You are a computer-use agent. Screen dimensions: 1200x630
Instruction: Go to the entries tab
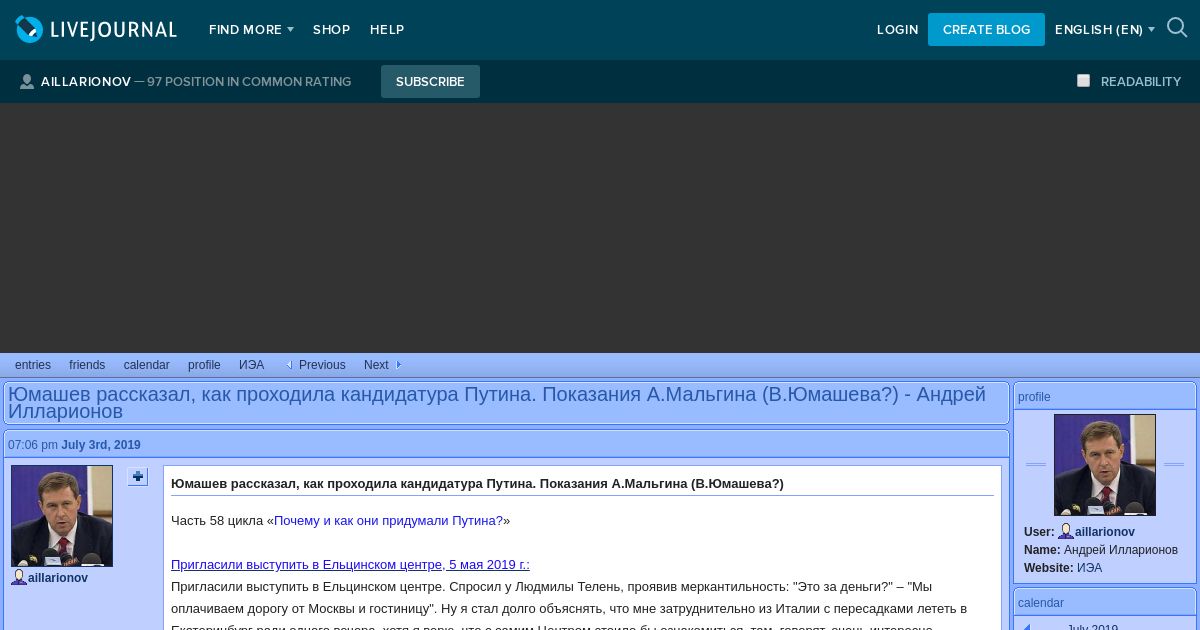[33, 365]
